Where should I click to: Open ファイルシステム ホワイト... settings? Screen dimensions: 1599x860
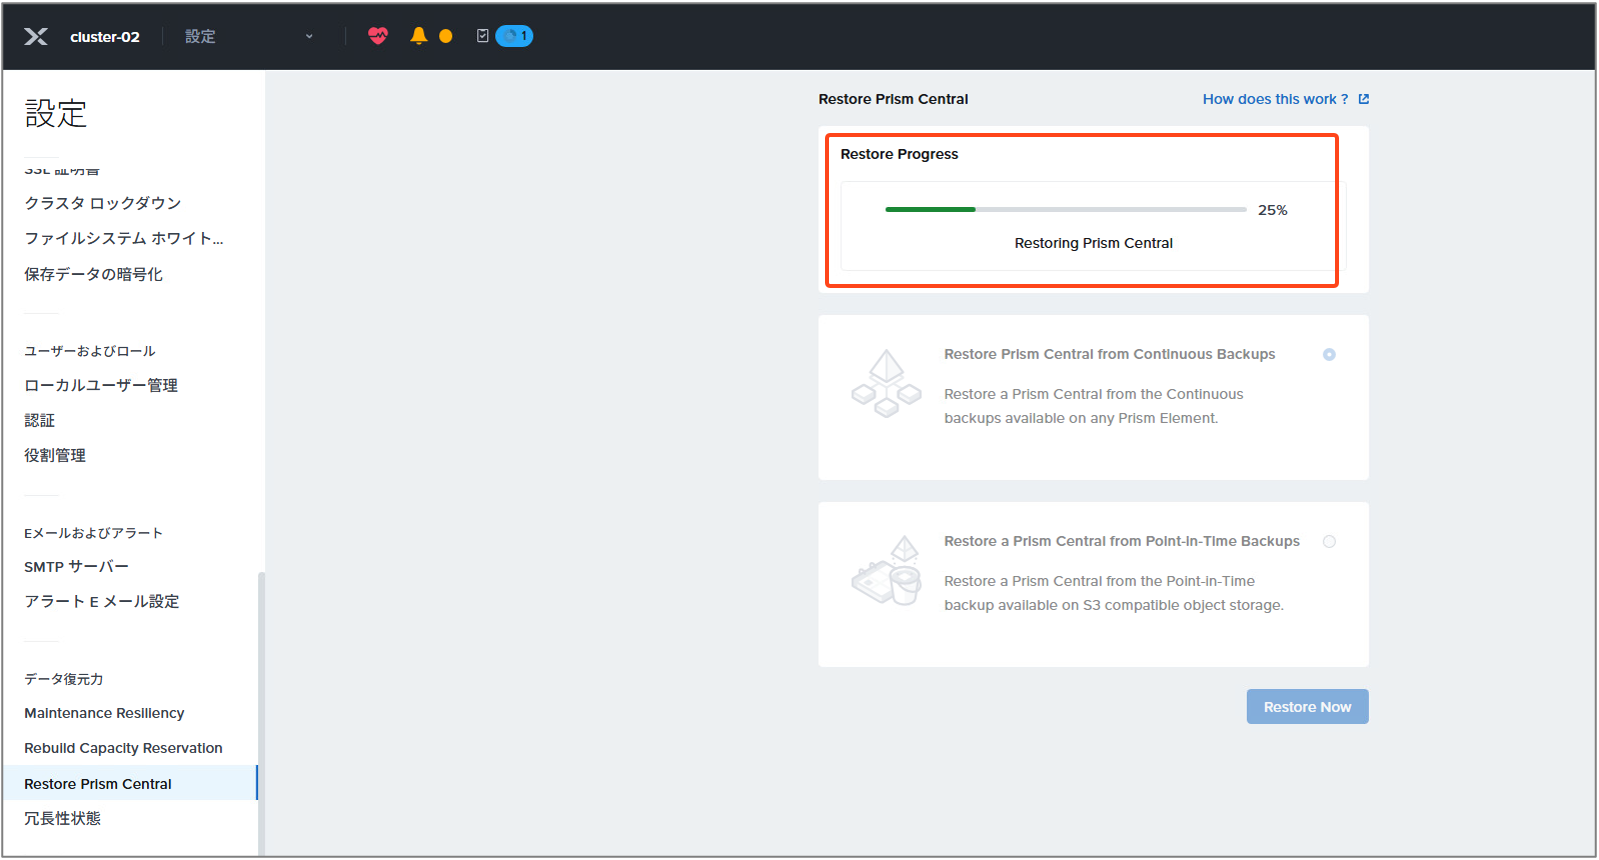(124, 238)
